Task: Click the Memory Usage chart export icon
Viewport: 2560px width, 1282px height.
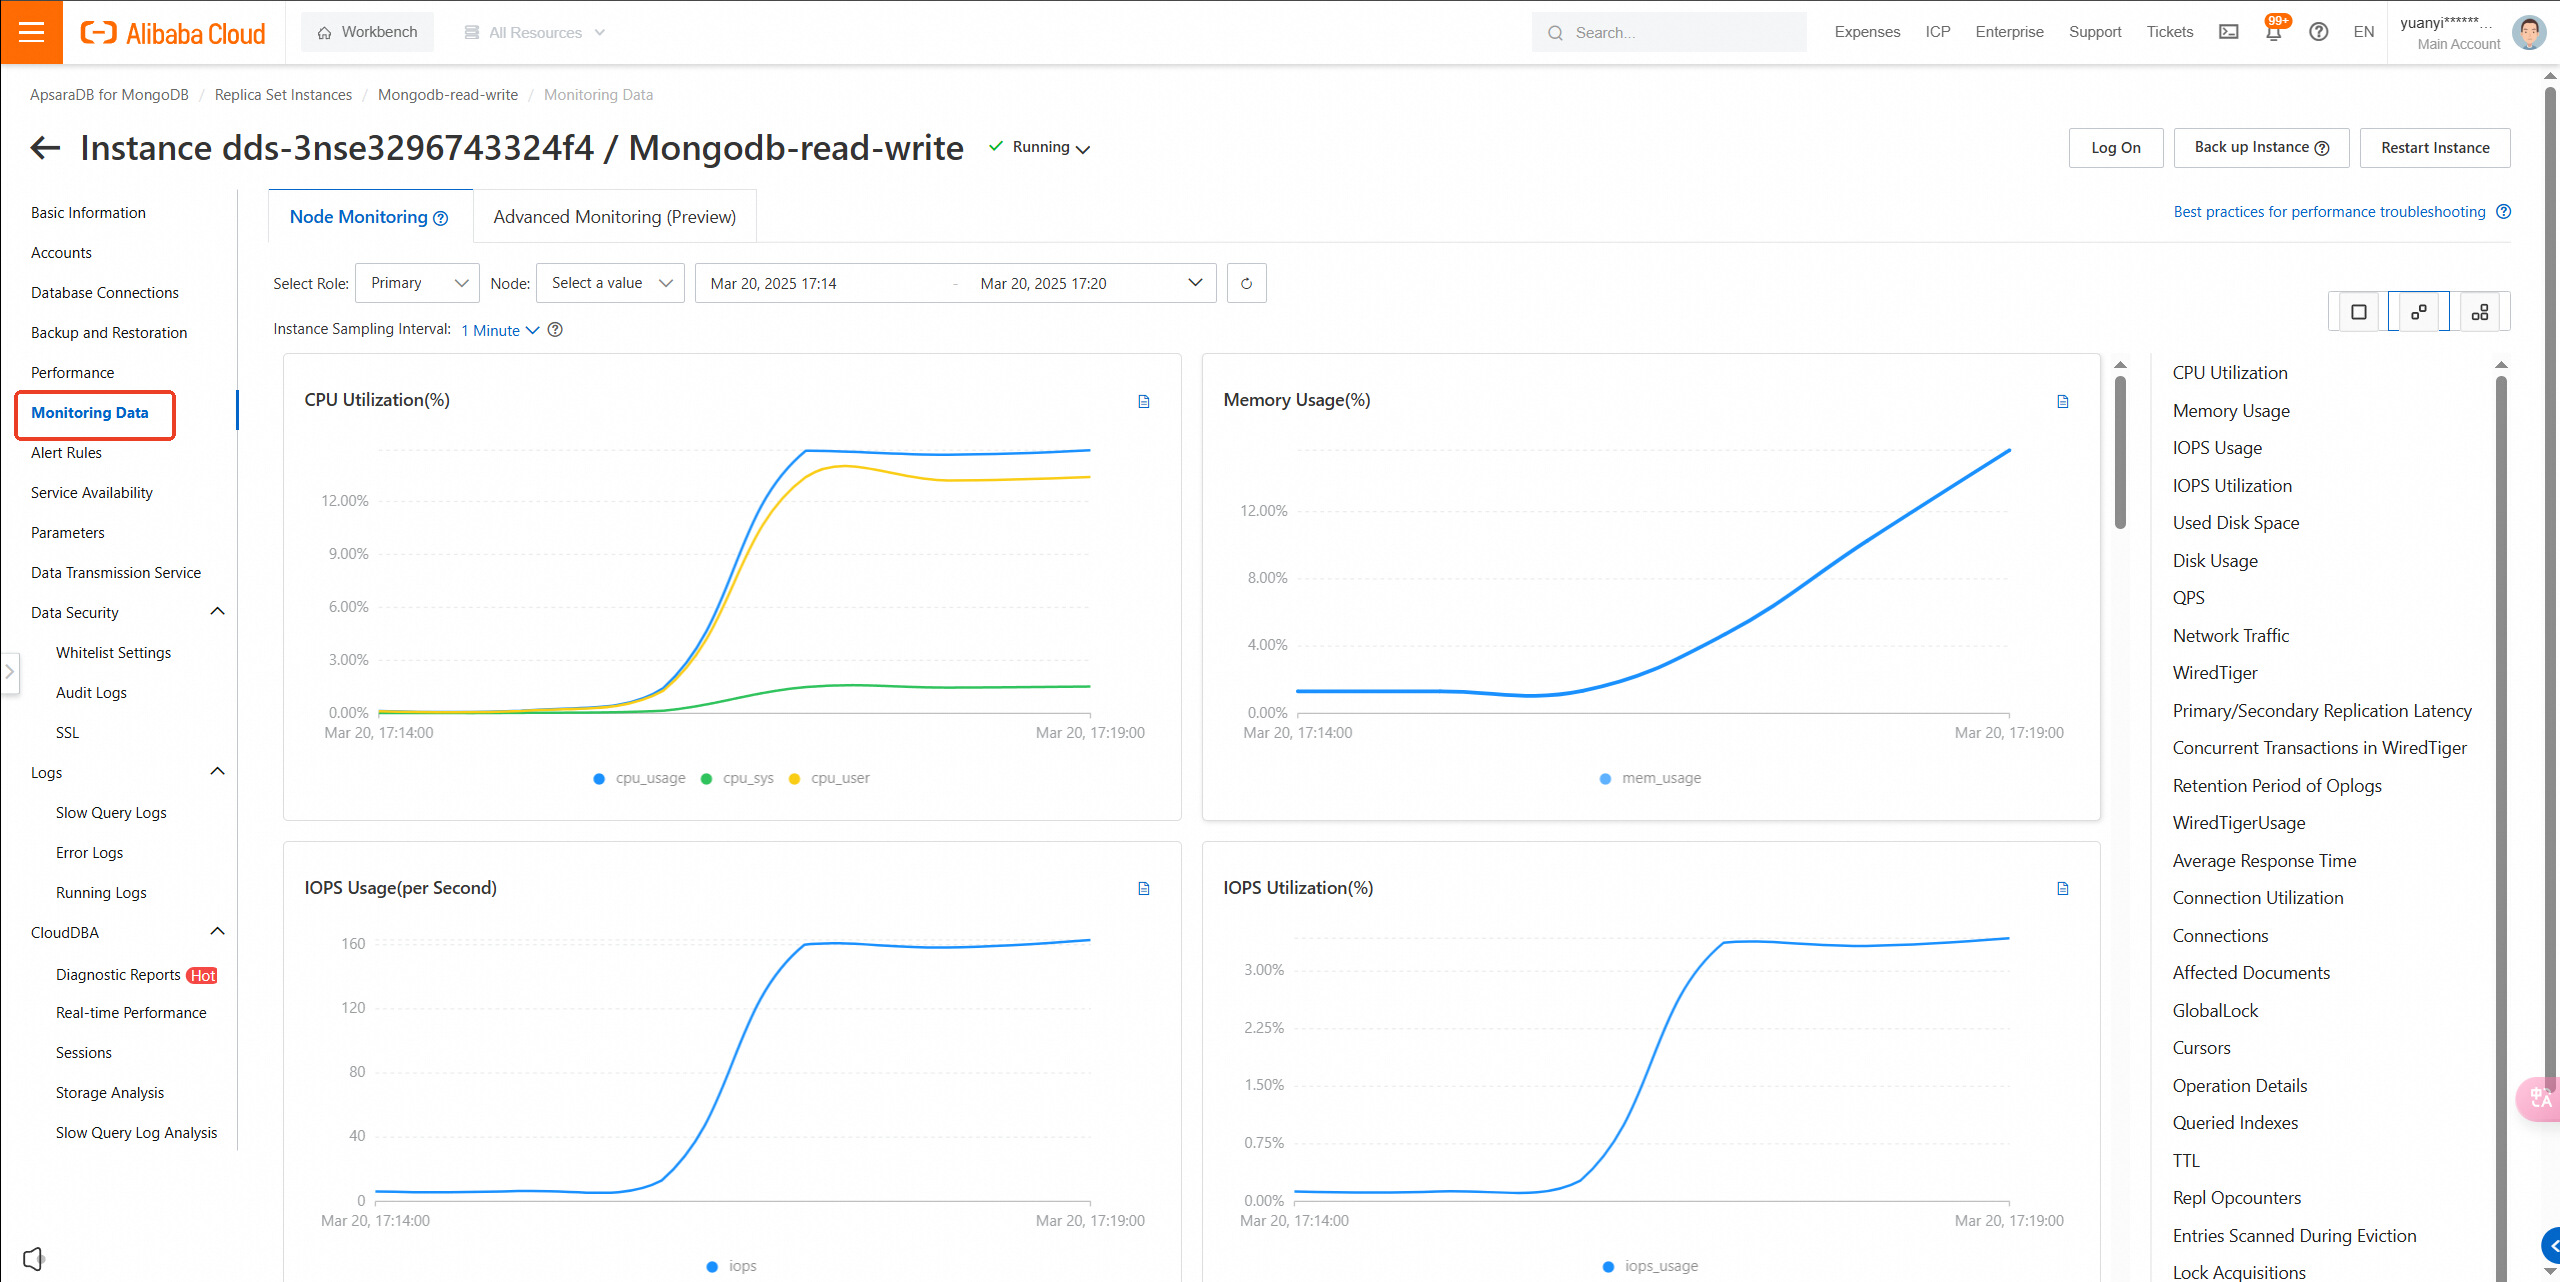Action: [x=2062, y=401]
